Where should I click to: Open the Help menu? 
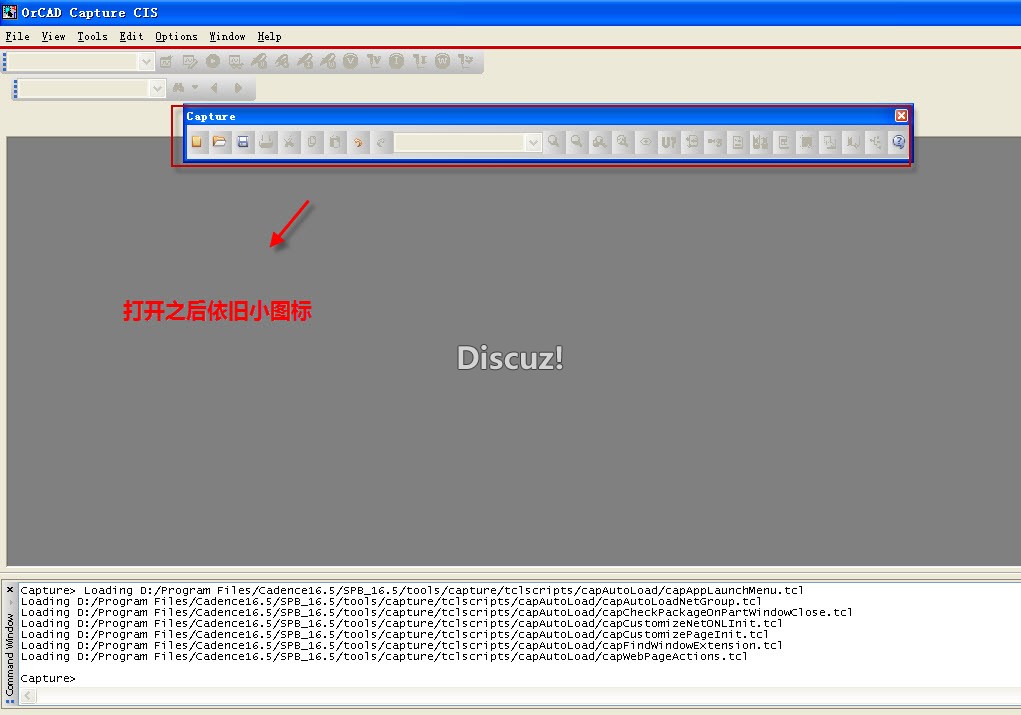270,36
